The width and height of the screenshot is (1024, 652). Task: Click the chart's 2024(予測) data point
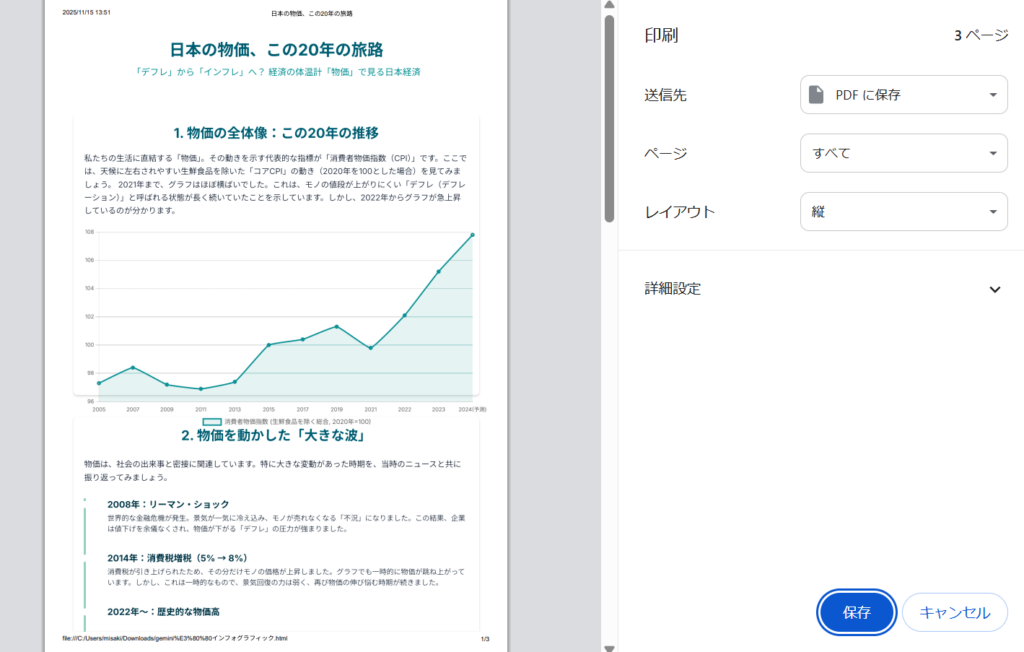coord(472,235)
